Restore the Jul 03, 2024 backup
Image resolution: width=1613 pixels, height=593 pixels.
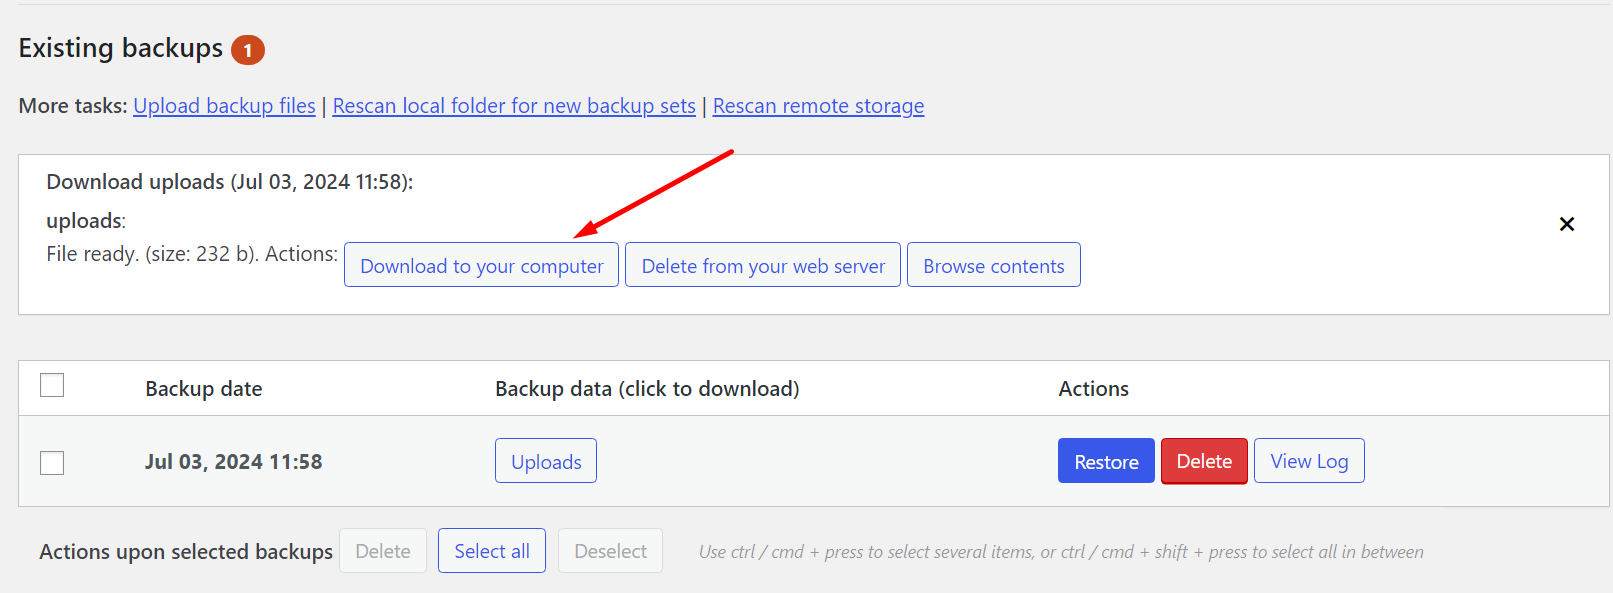[x=1105, y=460]
